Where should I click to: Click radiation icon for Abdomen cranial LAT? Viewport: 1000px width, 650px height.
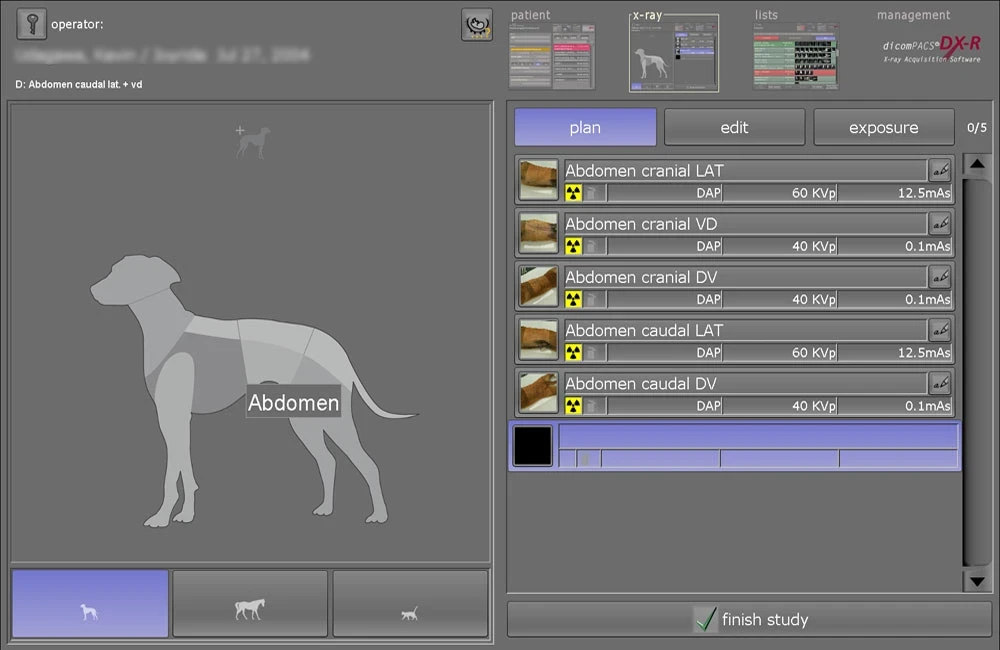pyautogui.click(x=573, y=193)
